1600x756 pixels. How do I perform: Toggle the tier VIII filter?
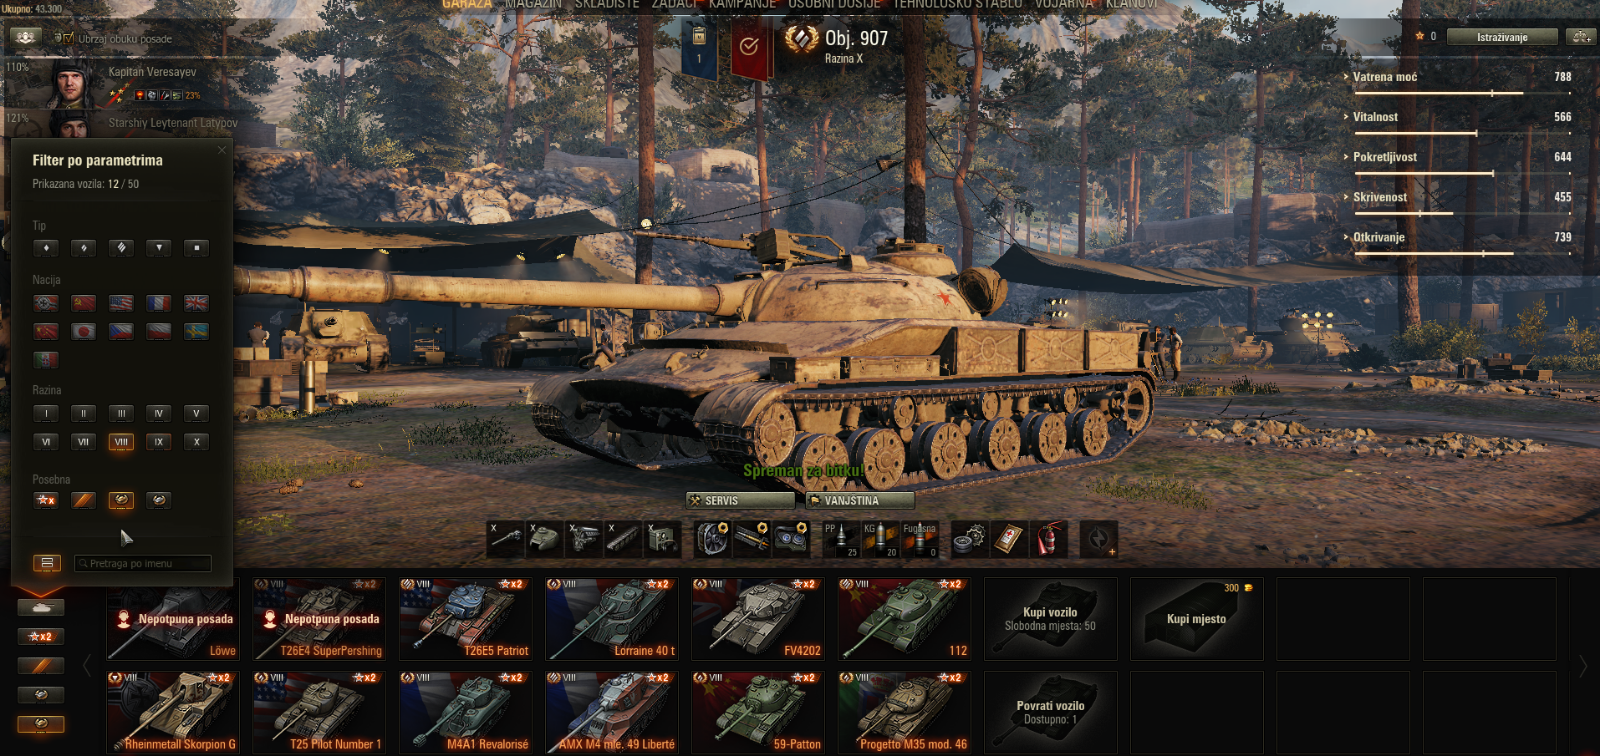tap(121, 442)
